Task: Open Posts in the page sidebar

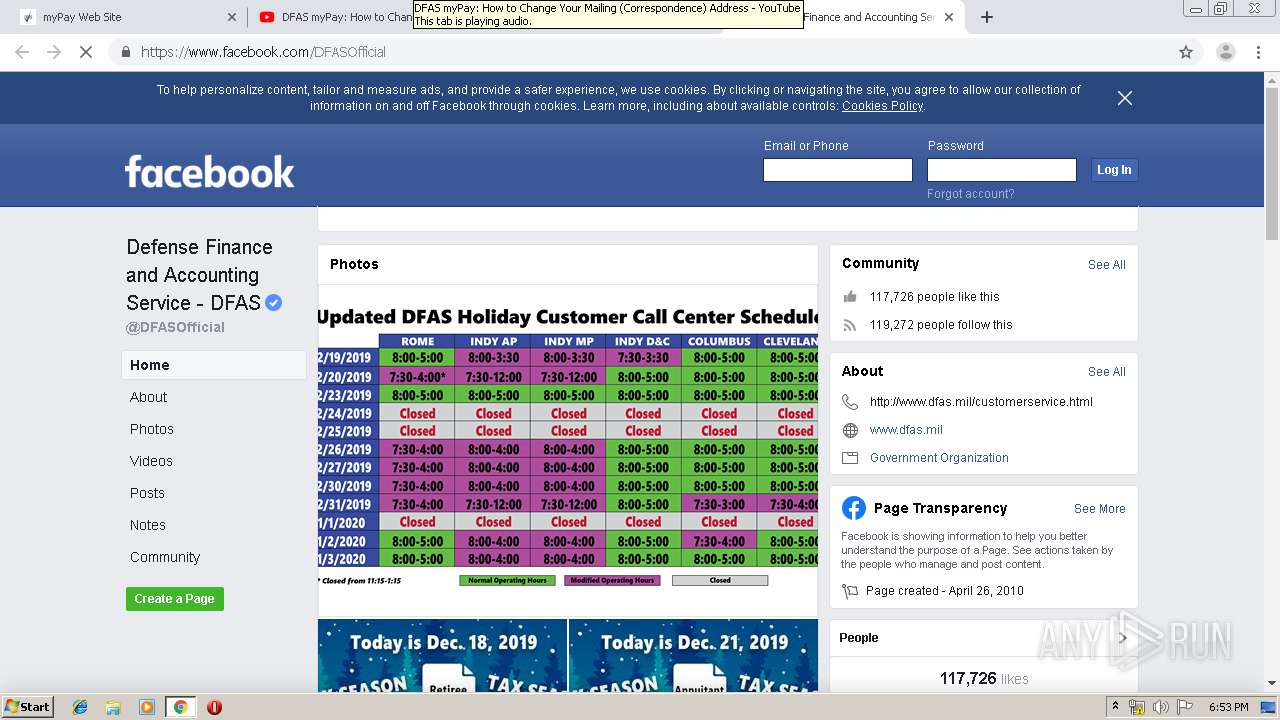Action: [x=147, y=493]
